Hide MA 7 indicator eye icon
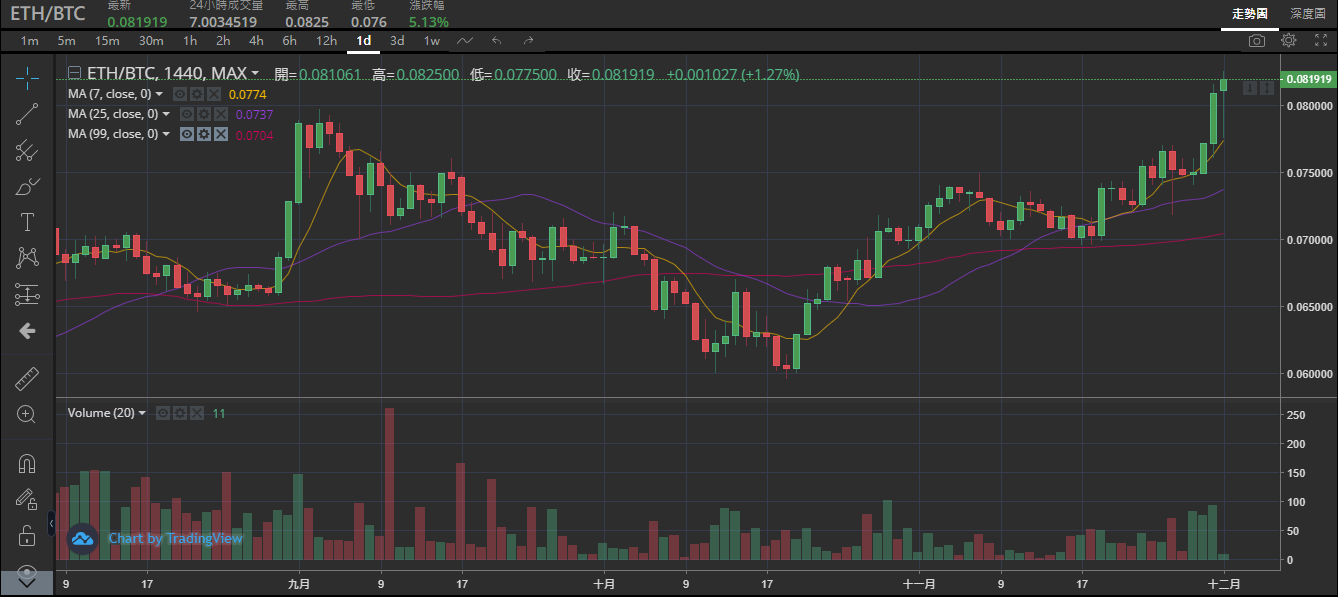This screenshot has width=1338, height=597. point(181,94)
